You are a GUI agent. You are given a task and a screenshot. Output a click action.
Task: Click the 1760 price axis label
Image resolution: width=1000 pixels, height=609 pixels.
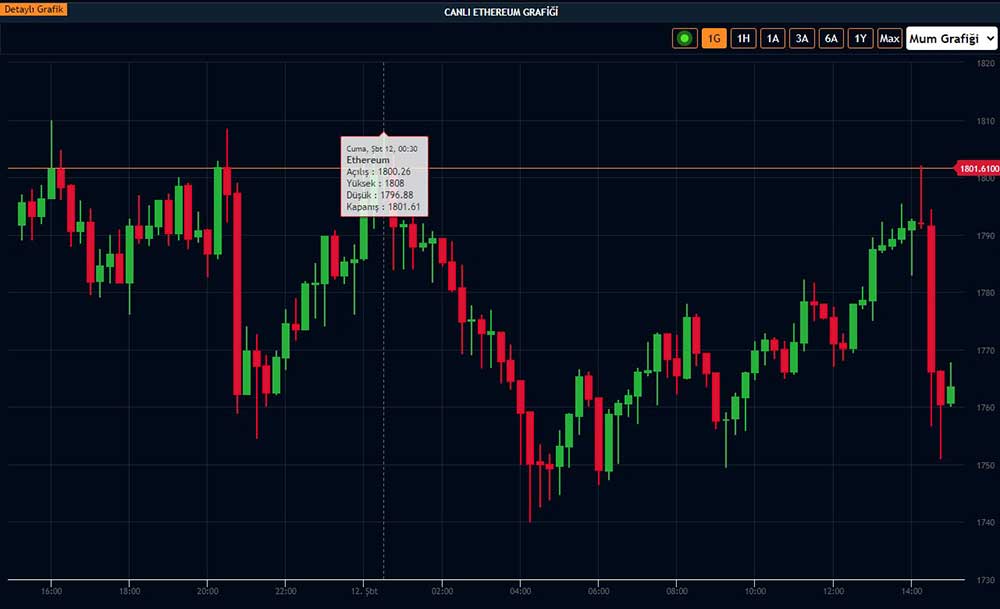[x=985, y=407]
